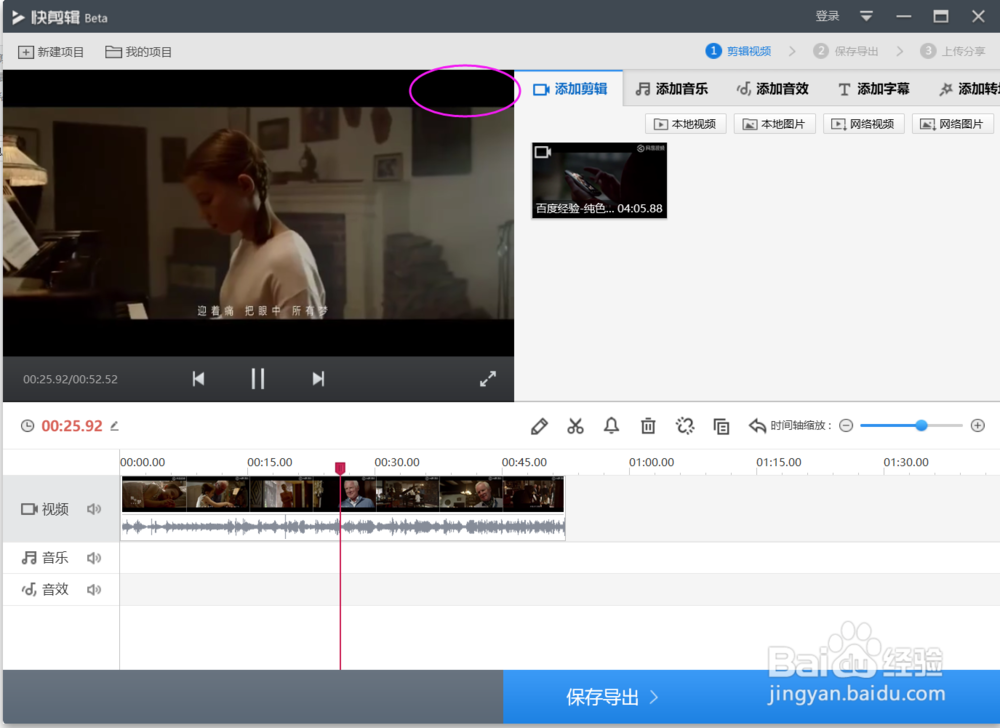Click the 本地视频 button
The image size is (1000, 728).
685,123
